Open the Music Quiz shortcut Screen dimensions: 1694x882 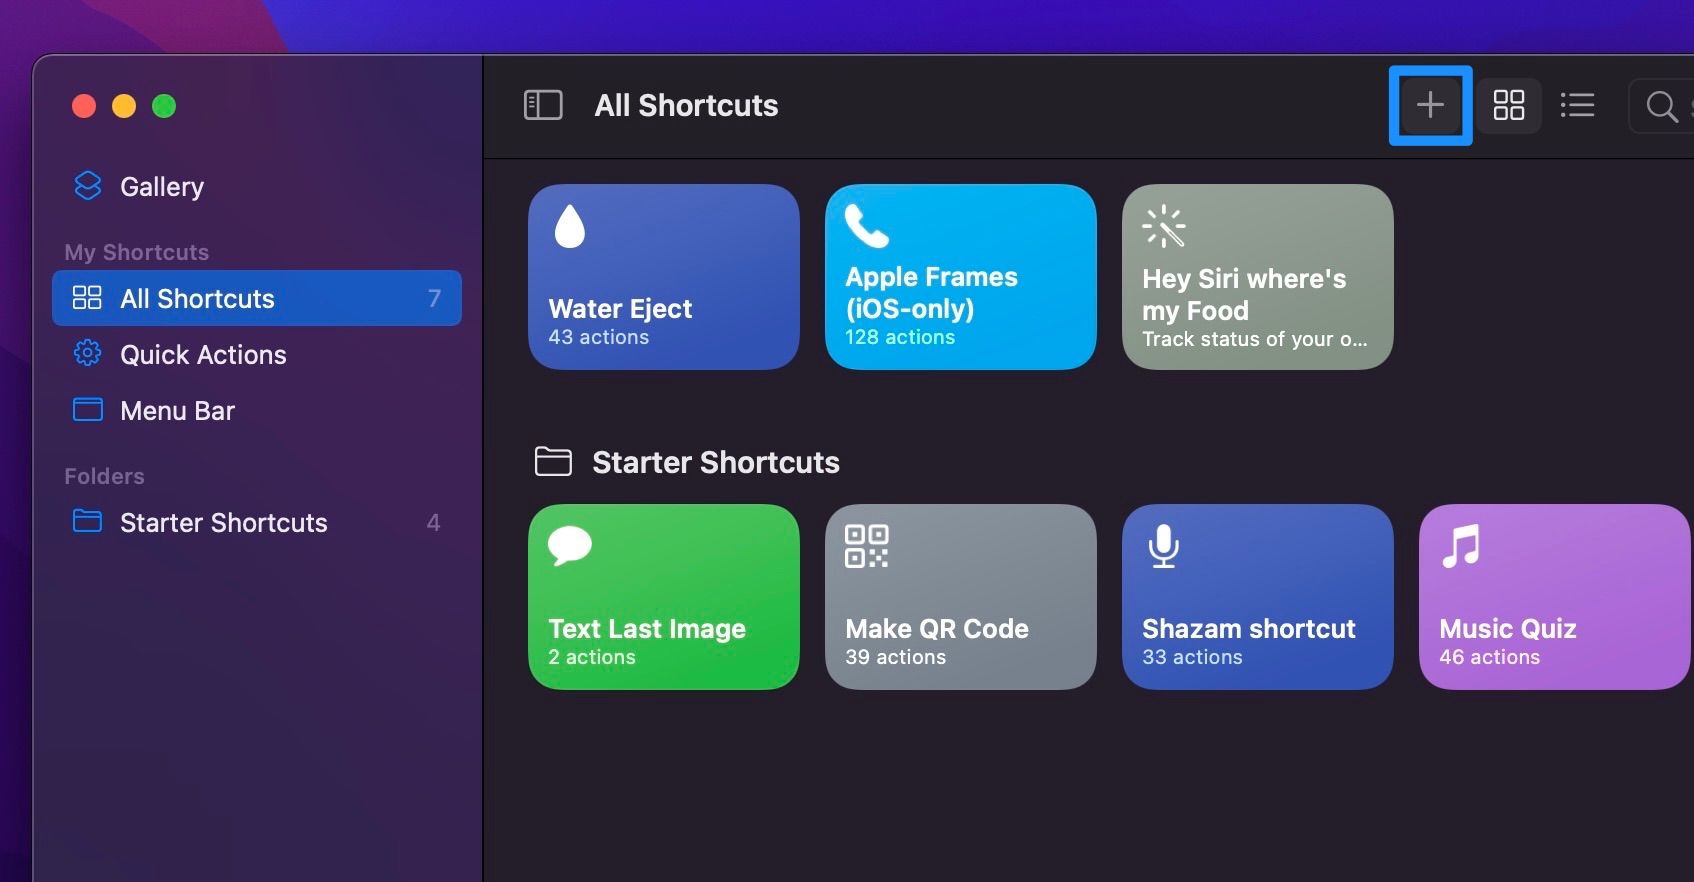pyautogui.click(x=1555, y=597)
